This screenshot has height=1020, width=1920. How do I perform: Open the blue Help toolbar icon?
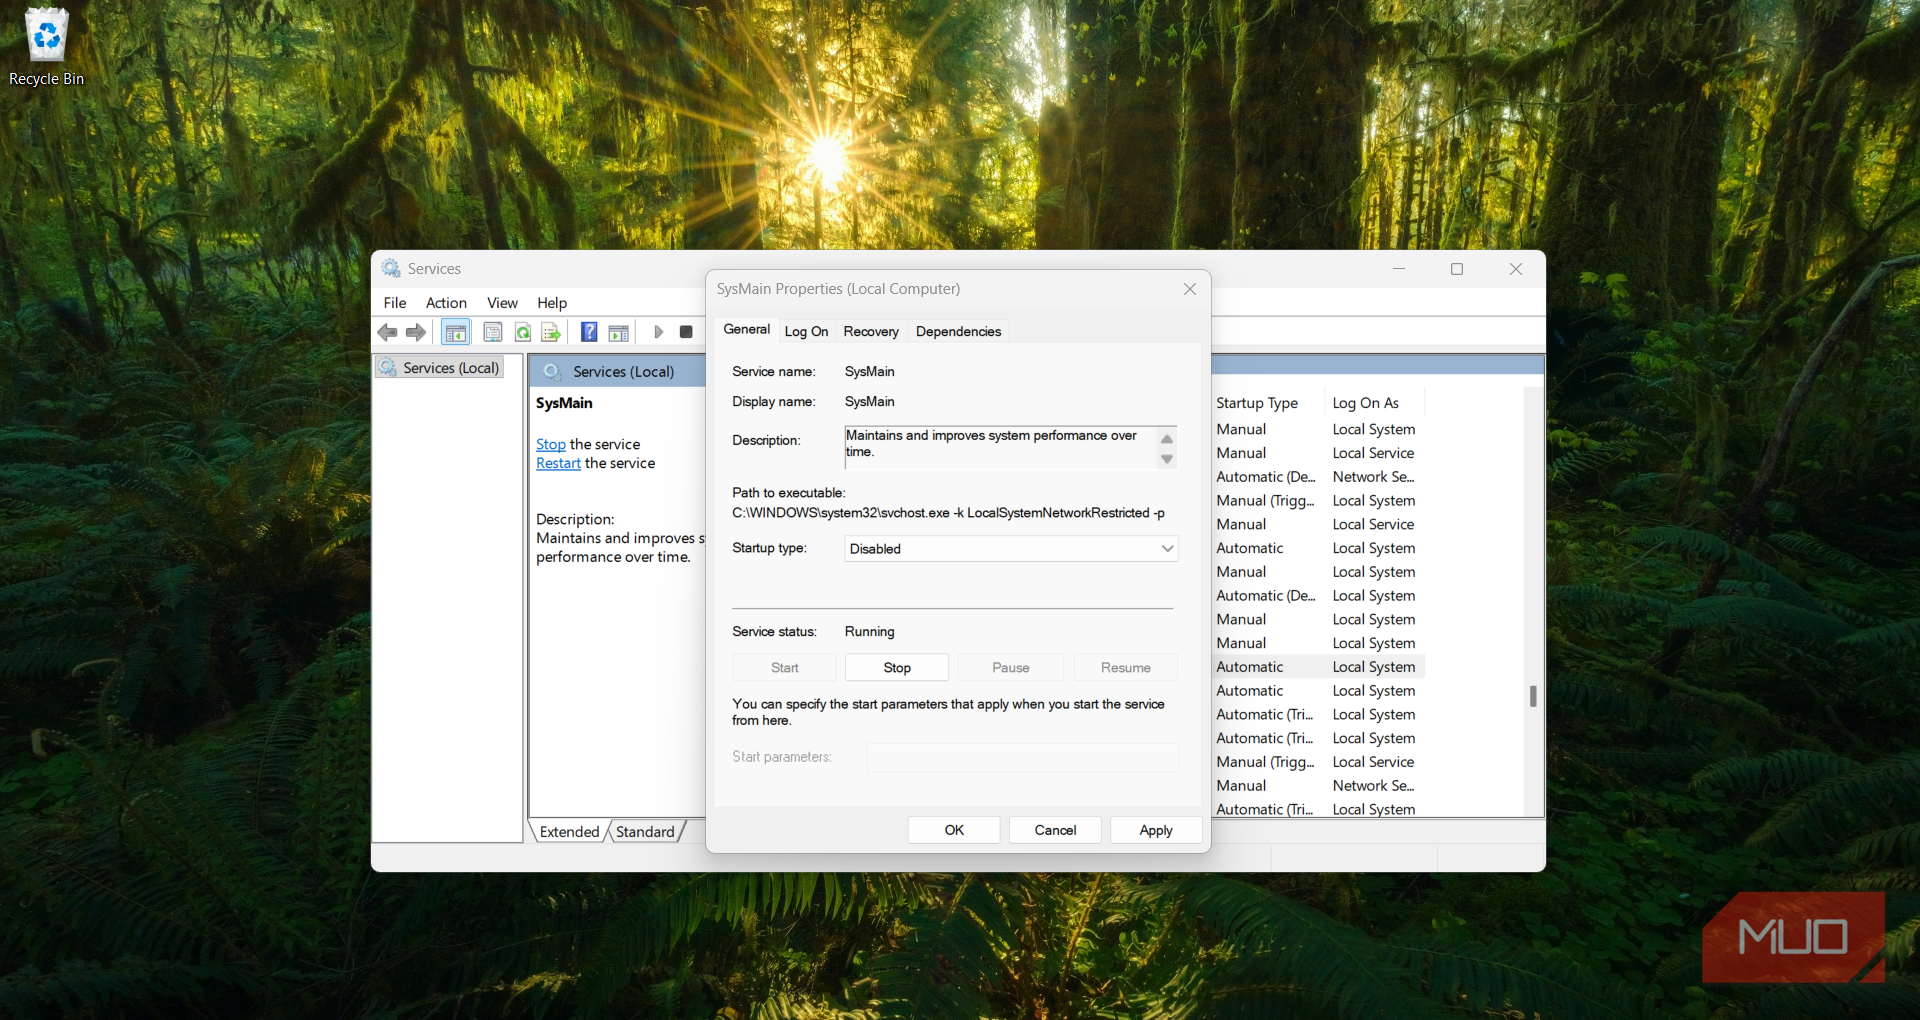pos(590,332)
